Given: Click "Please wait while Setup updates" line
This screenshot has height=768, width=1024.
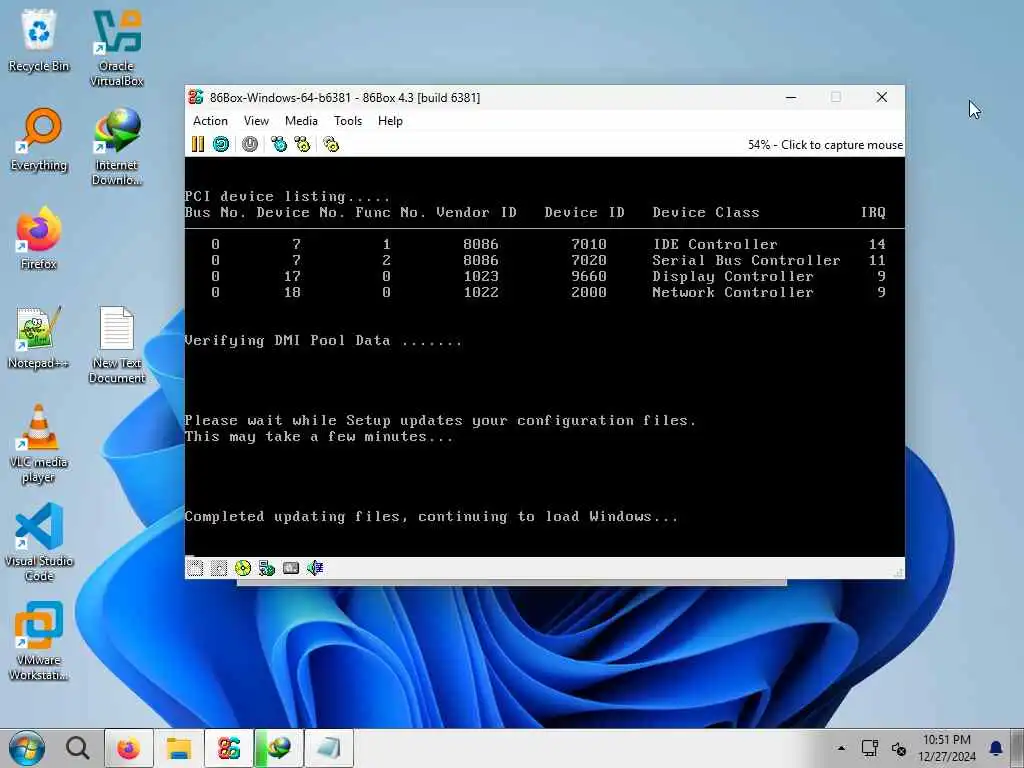Looking at the screenshot, I should [440, 421].
